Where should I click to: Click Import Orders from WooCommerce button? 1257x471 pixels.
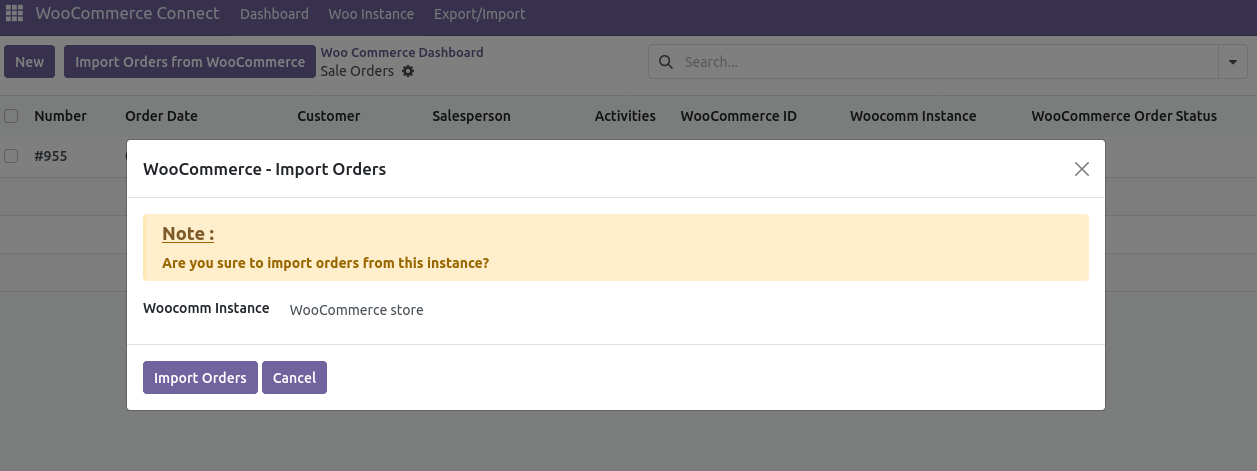pyautogui.click(x=190, y=62)
